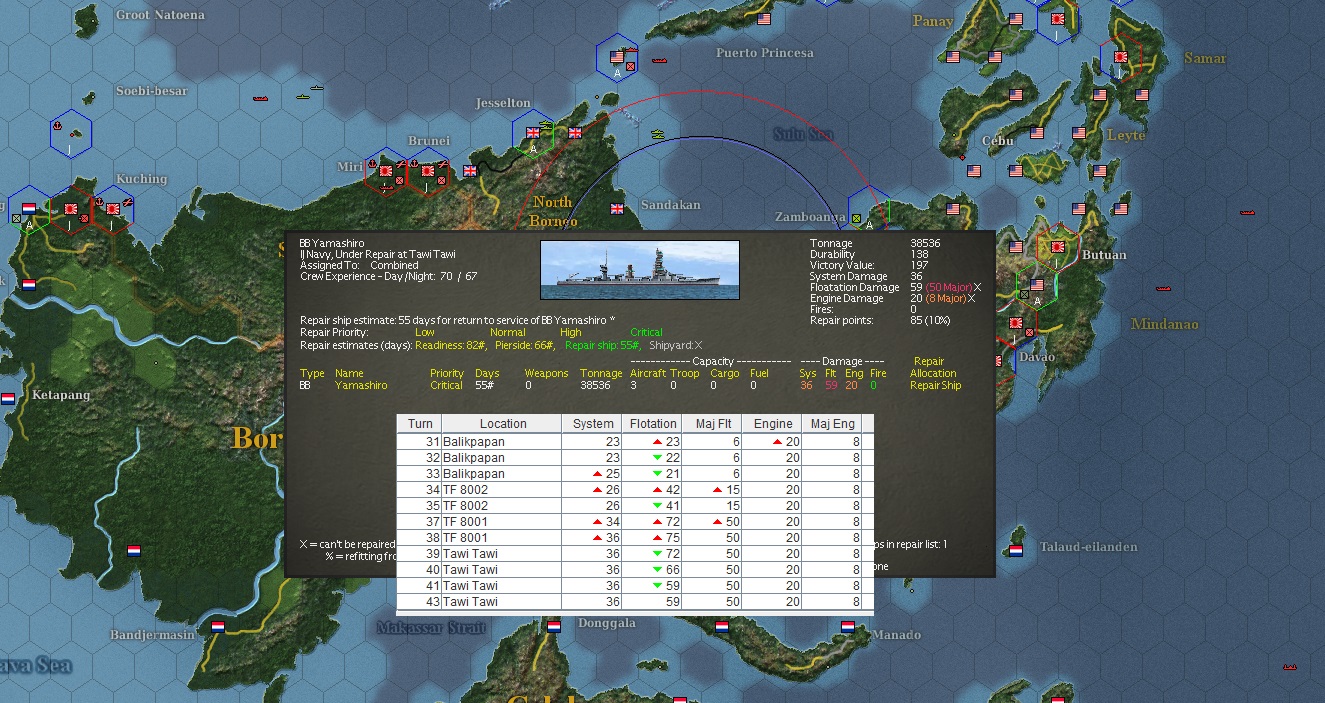Choose the Shipyard repair option
This screenshot has height=703, width=1325.
coord(675,345)
